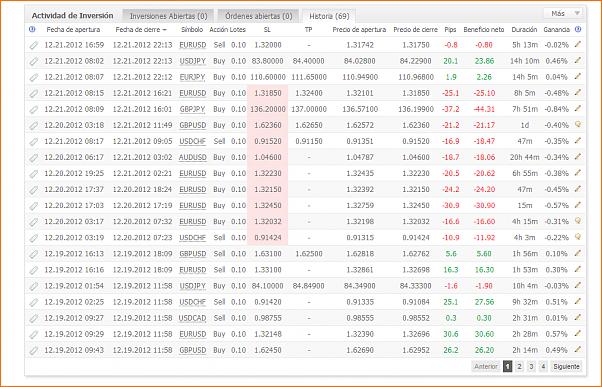Click the edit pencil on the EURJPY 0.04% row
Image resolution: width=602 pixels, height=387 pixels.
(577, 77)
